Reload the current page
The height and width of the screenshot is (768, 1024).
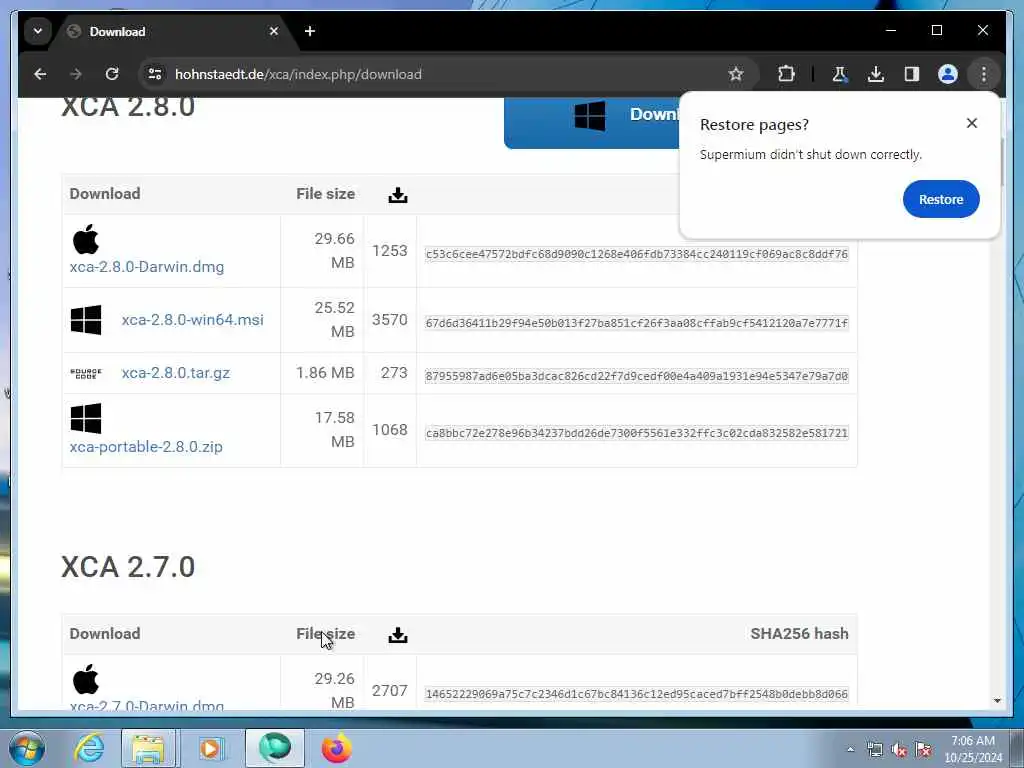[112, 74]
